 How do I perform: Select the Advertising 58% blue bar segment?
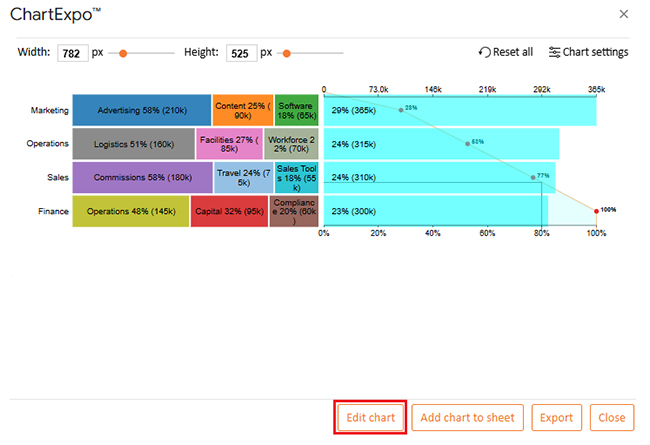tap(141, 110)
